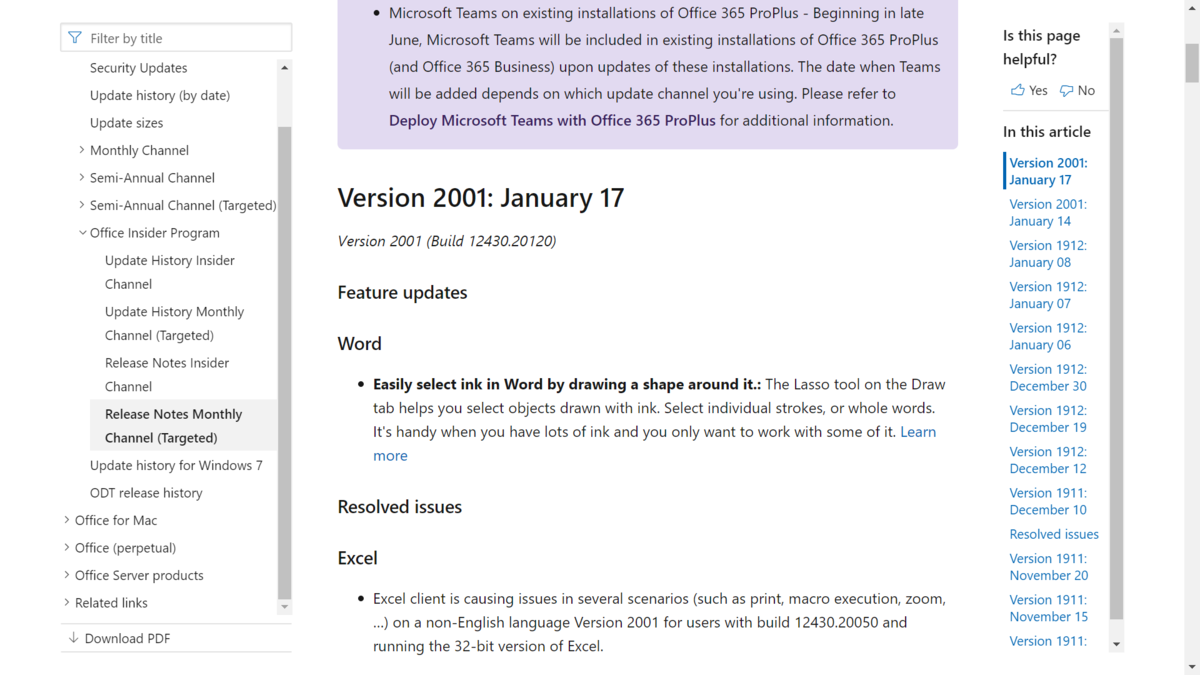Expand Semi-Annual Channel (Targeted) node
The height and width of the screenshot is (675, 1200).
pyautogui.click(x=81, y=205)
